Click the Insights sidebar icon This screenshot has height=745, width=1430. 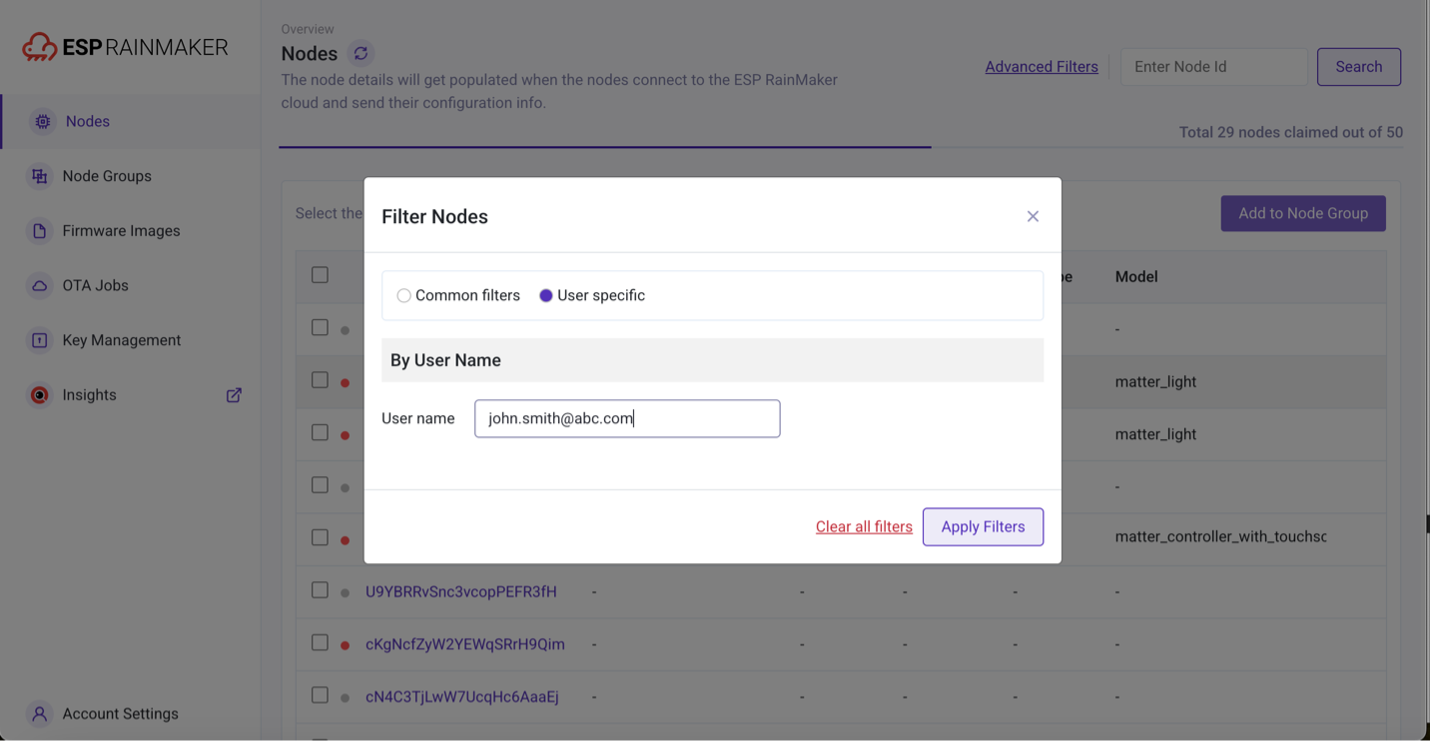[x=40, y=395]
